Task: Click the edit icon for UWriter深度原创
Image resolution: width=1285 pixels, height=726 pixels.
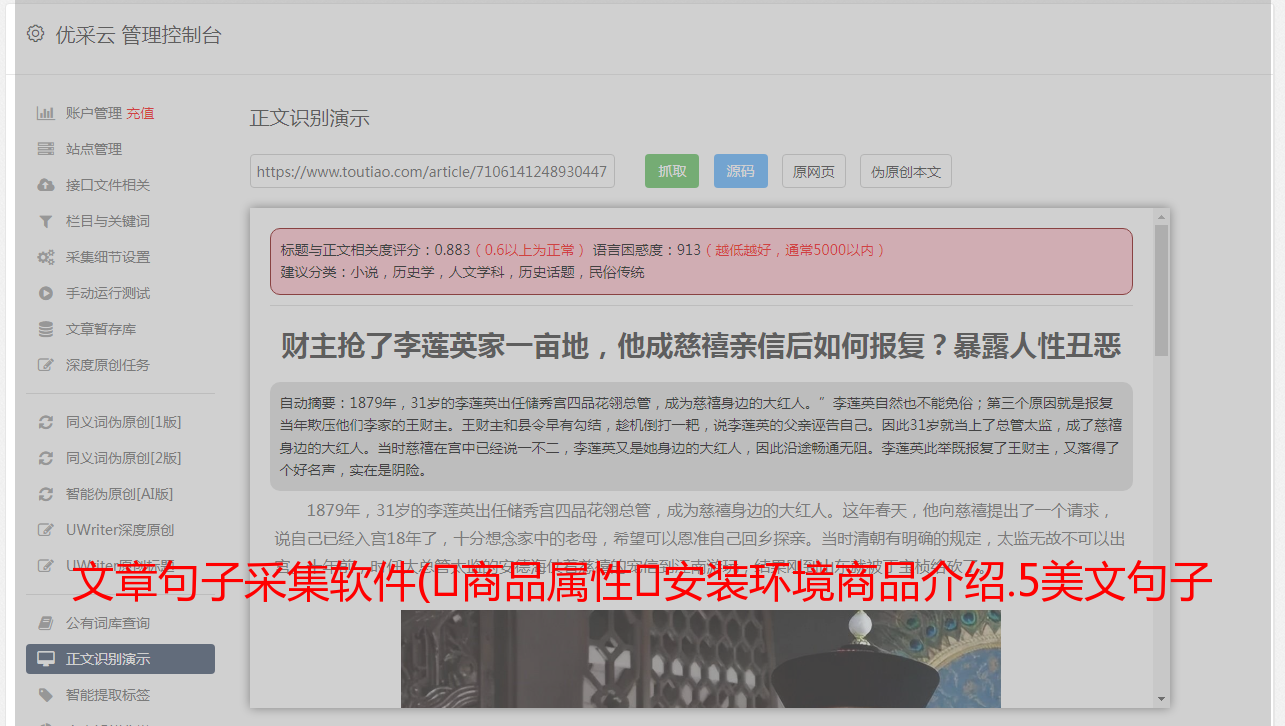Action: click(46, 530)
